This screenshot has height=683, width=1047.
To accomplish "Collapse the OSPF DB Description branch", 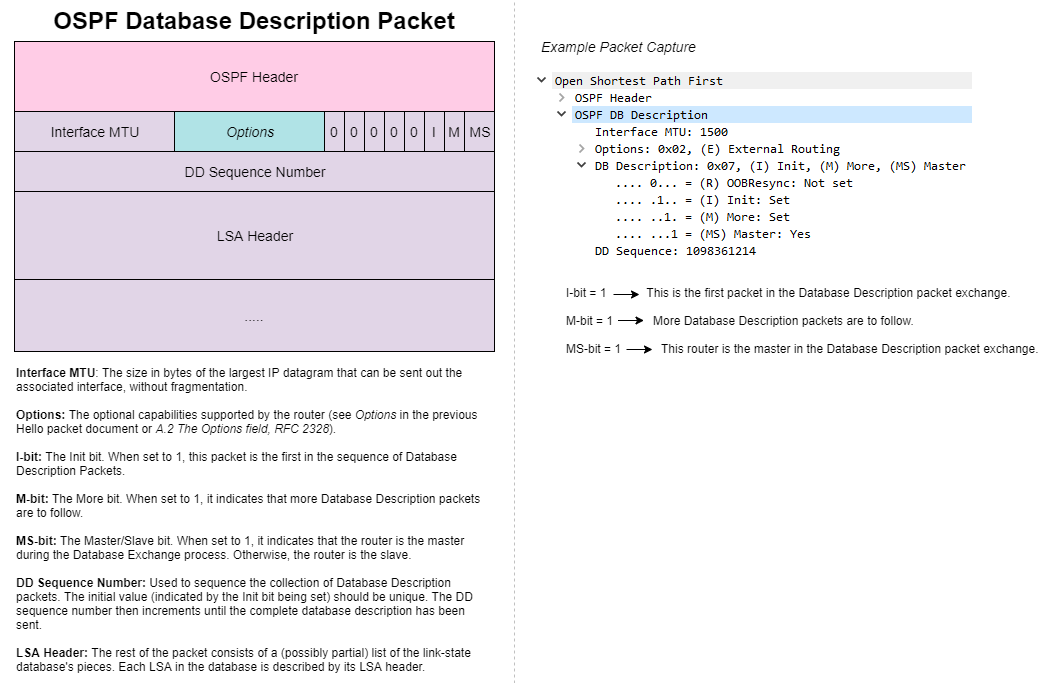I will click(561, 114).
